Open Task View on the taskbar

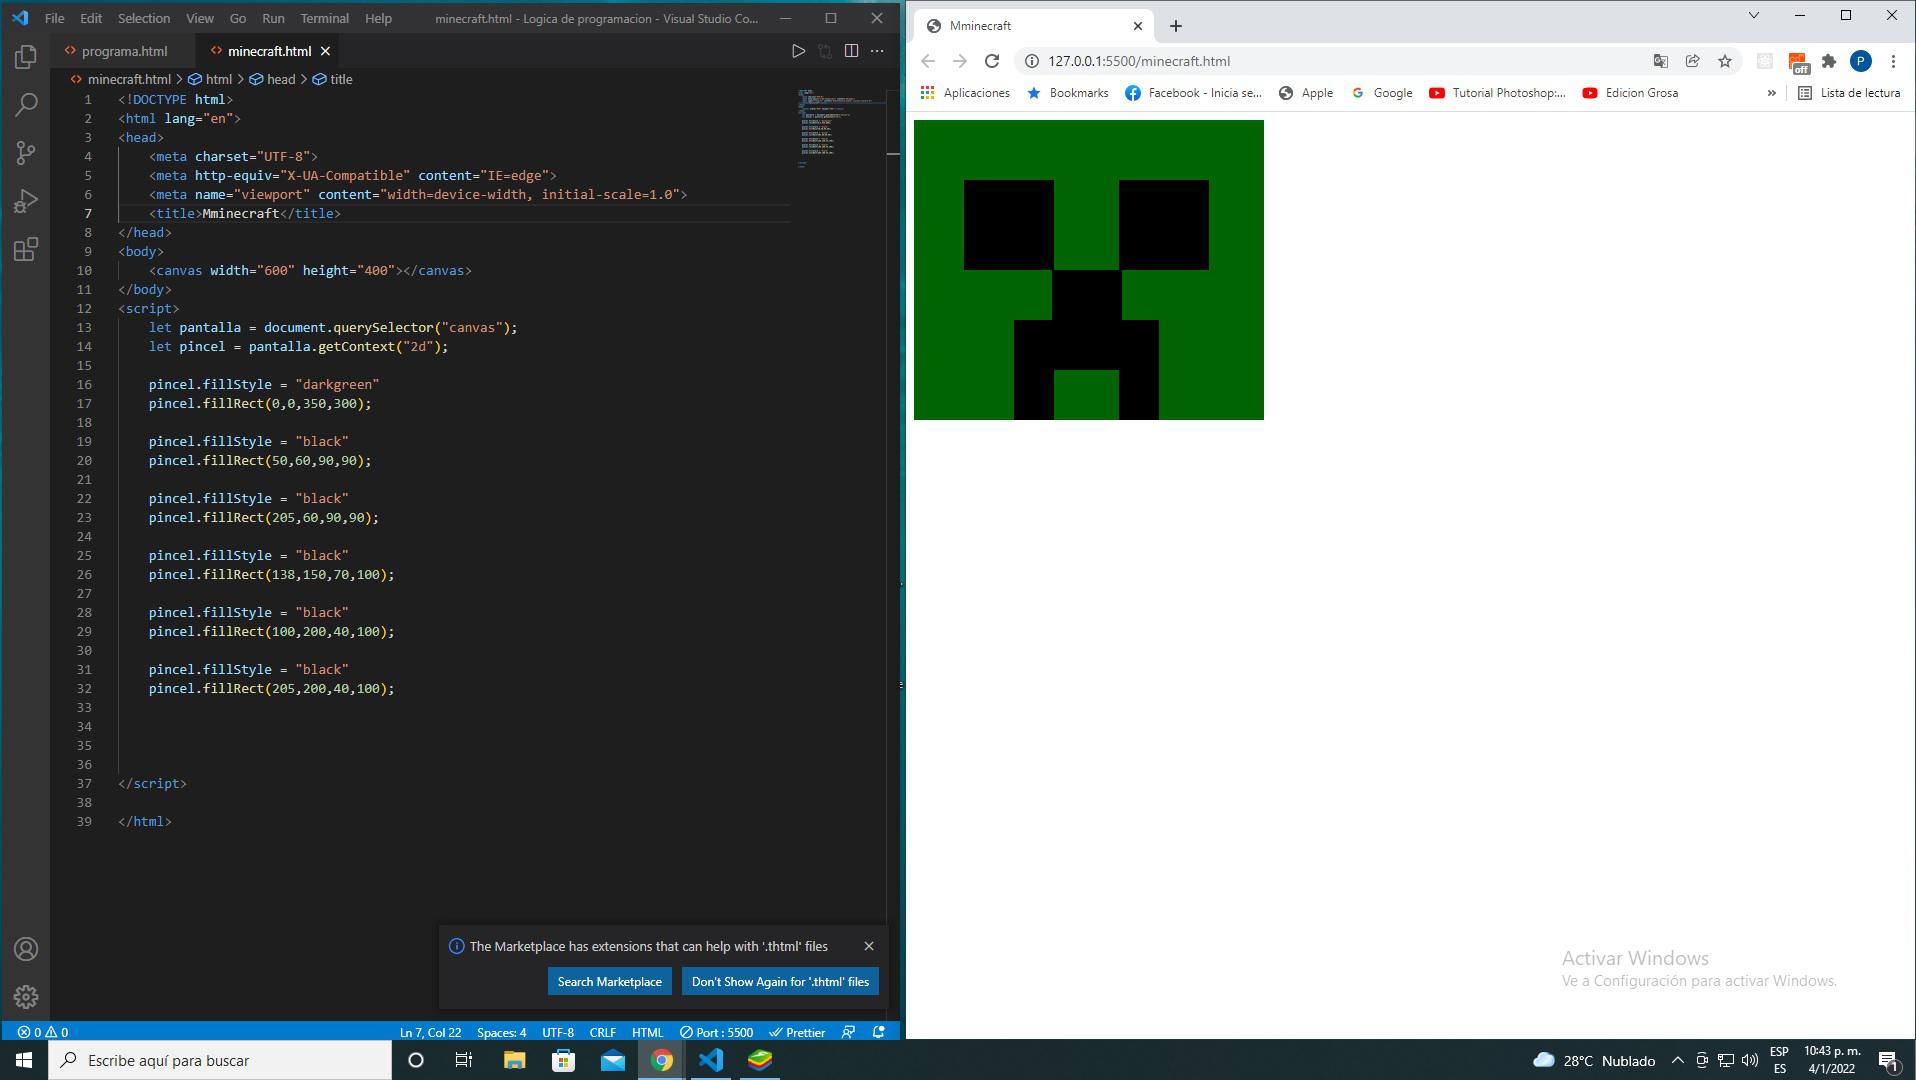[464, 1060]
